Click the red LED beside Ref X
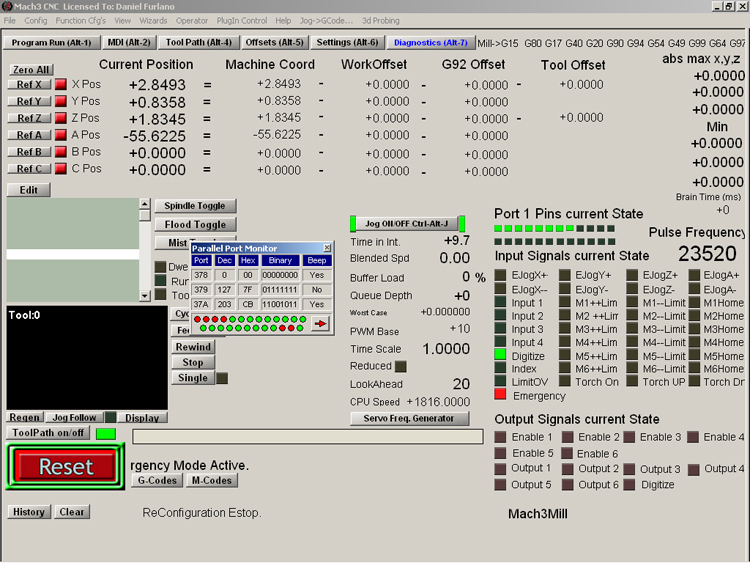The width and height of the screenshot is (750, 563). tap(61, 84)
